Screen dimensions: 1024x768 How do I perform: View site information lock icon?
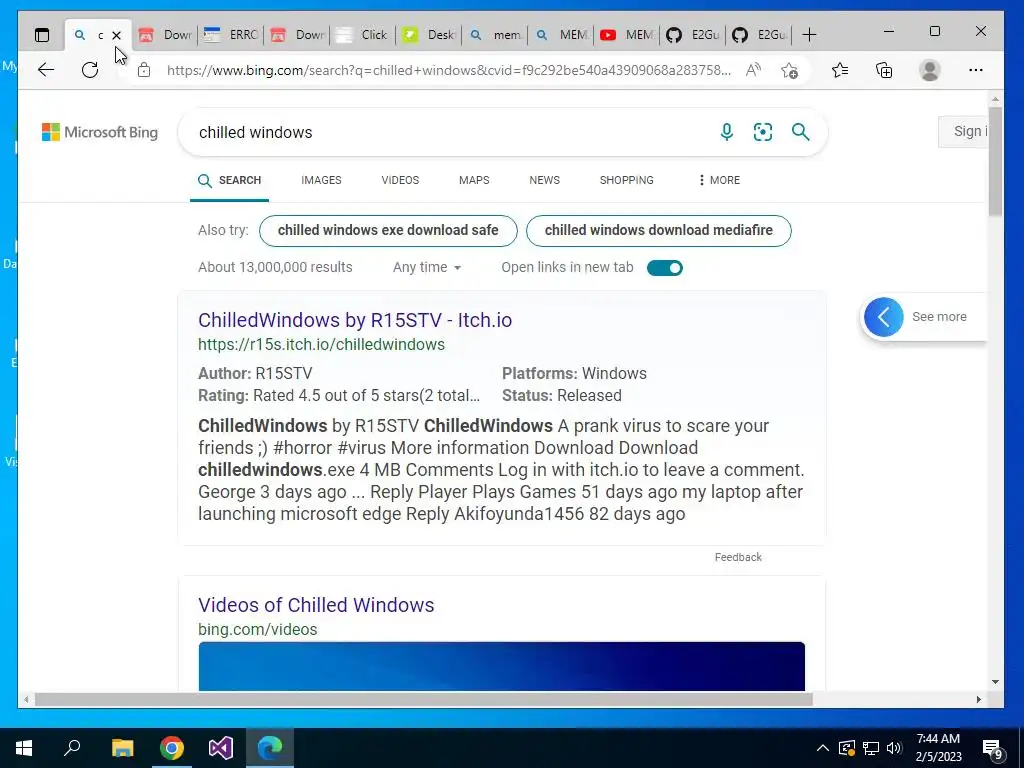tap(144, 70)
